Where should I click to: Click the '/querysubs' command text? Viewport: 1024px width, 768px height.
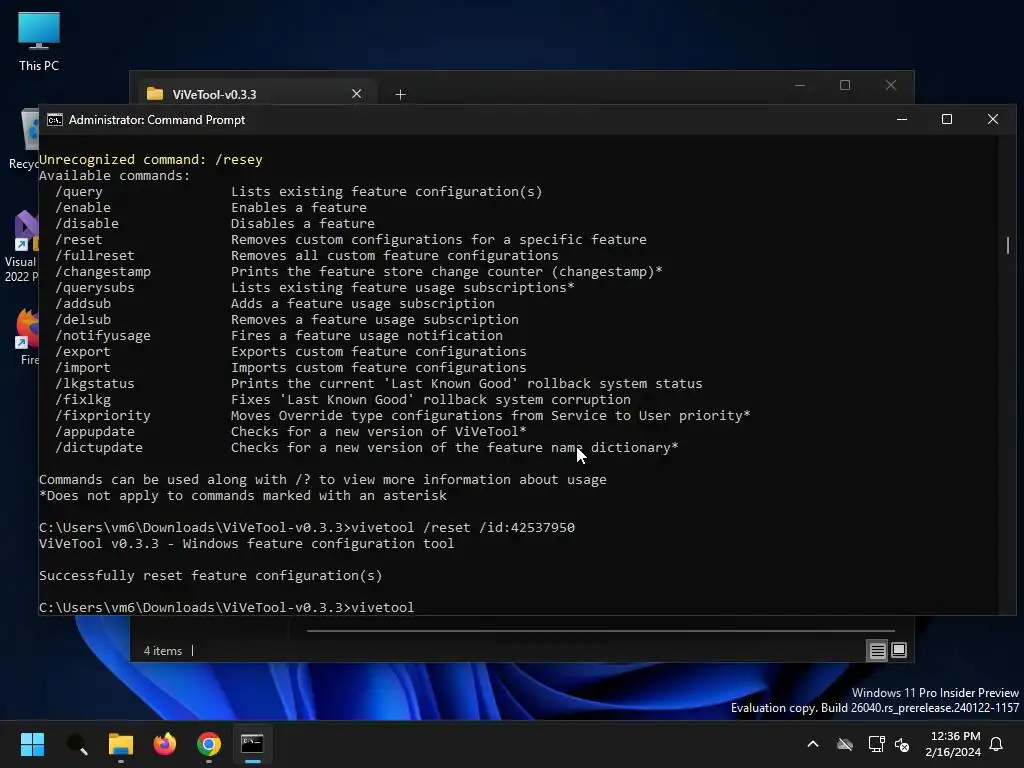click(x=95, y=288)
